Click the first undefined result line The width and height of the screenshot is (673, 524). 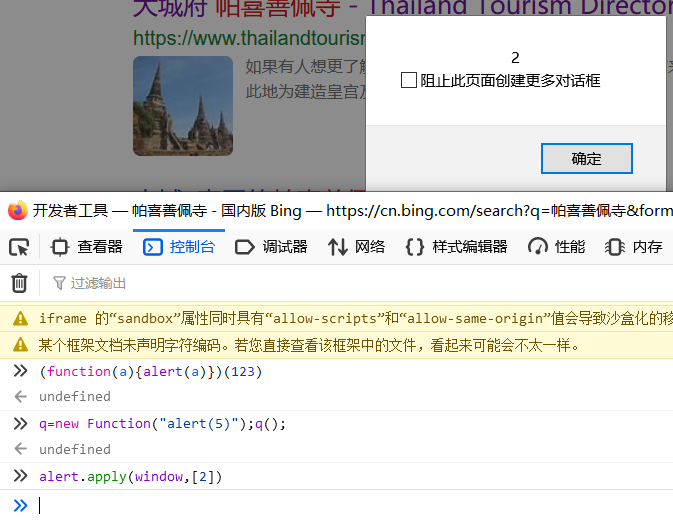click(75, 397)
